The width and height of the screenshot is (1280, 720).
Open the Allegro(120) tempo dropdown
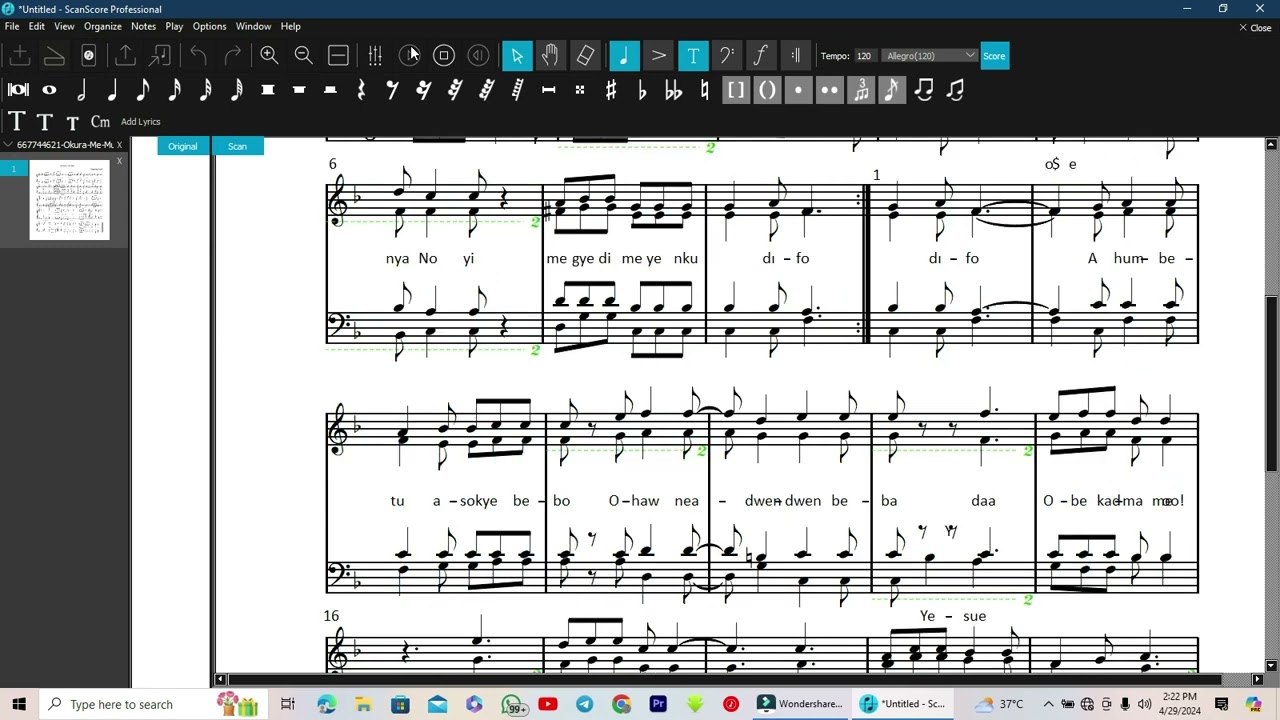pyautogui.click(x=930, y=56)
